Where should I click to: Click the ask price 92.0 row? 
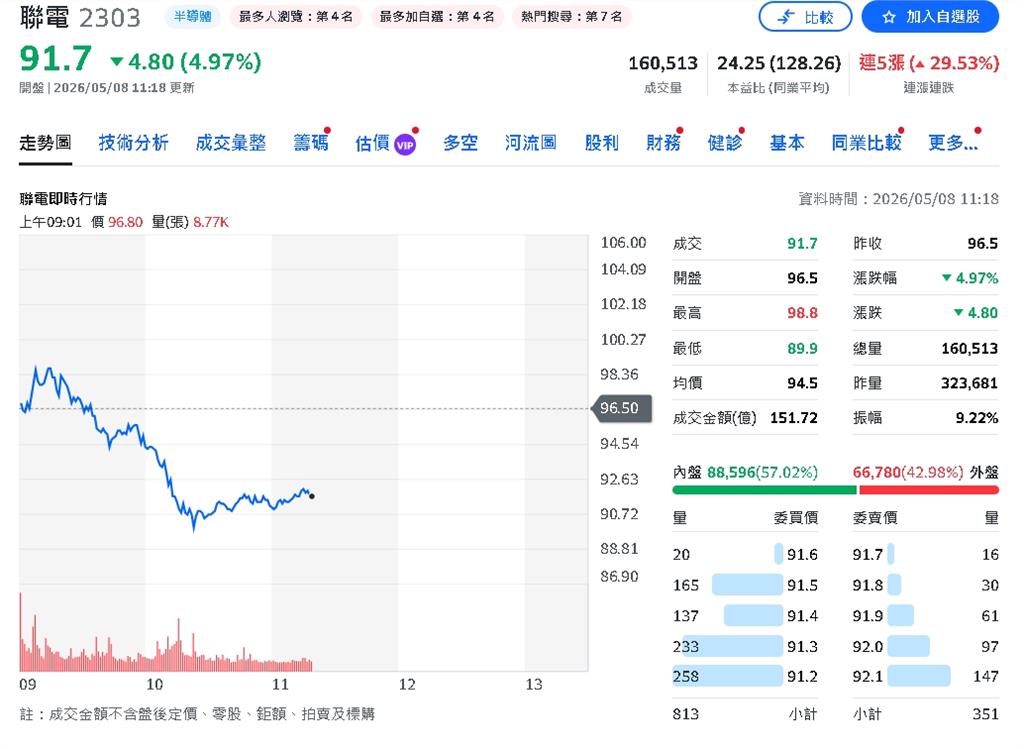(925, 646)
